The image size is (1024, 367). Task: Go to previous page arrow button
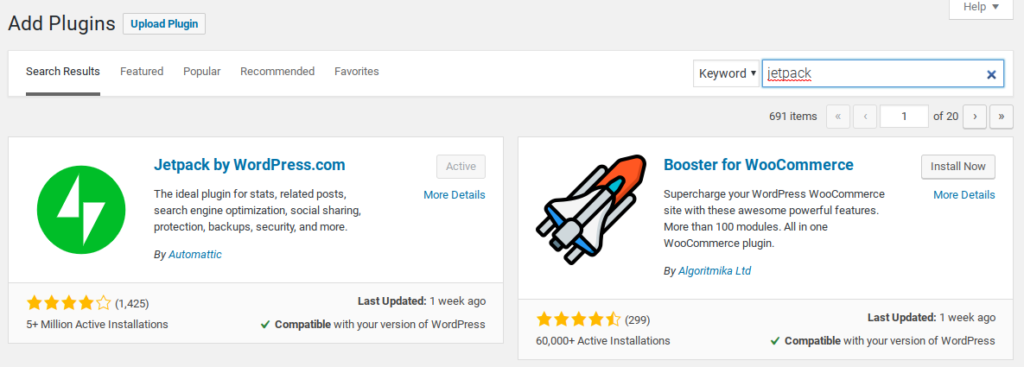(865, 116)
